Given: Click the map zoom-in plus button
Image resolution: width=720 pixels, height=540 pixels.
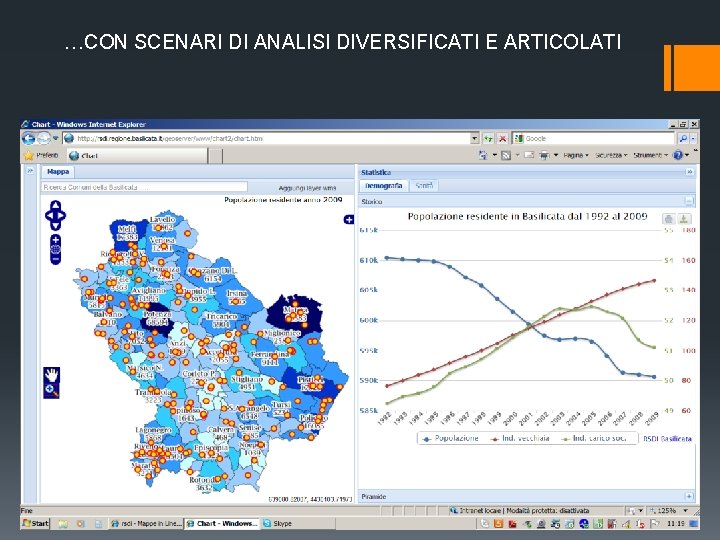Looking at the screenshot, I should (56, 240).
